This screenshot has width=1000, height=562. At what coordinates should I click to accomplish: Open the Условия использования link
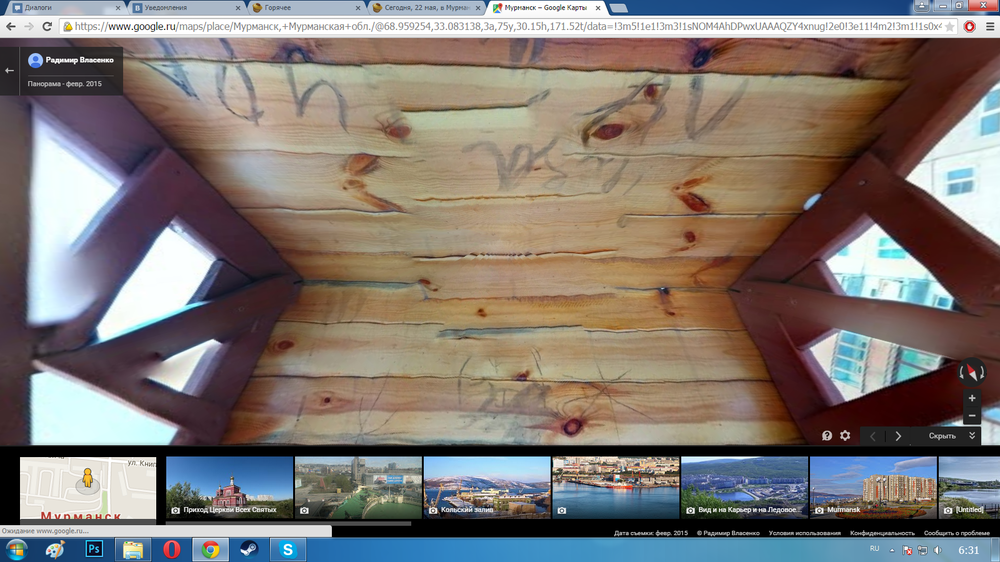804,533
